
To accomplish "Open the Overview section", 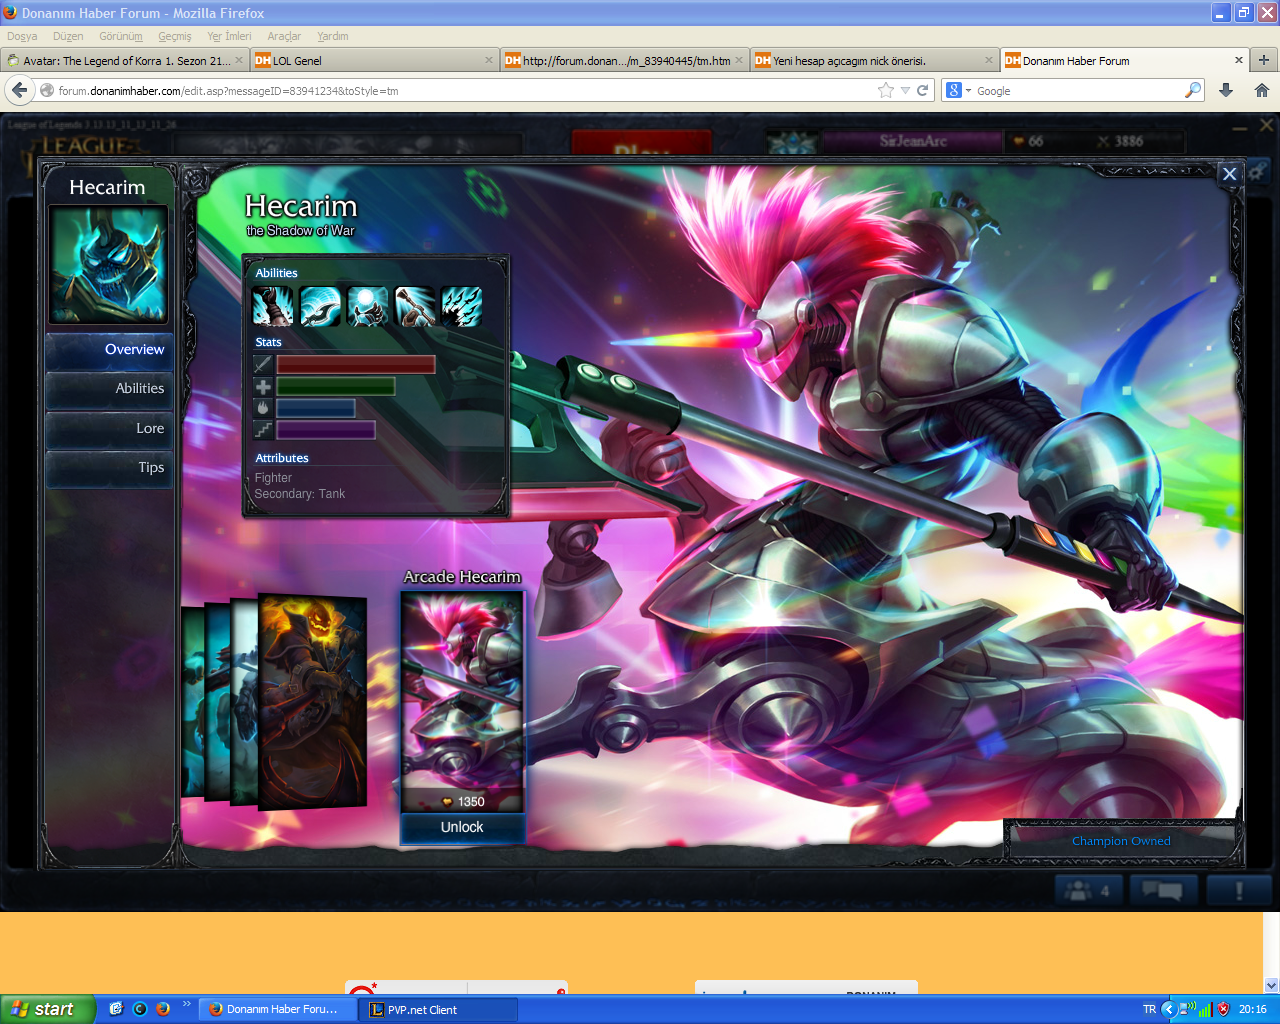I will coord(110,350).
